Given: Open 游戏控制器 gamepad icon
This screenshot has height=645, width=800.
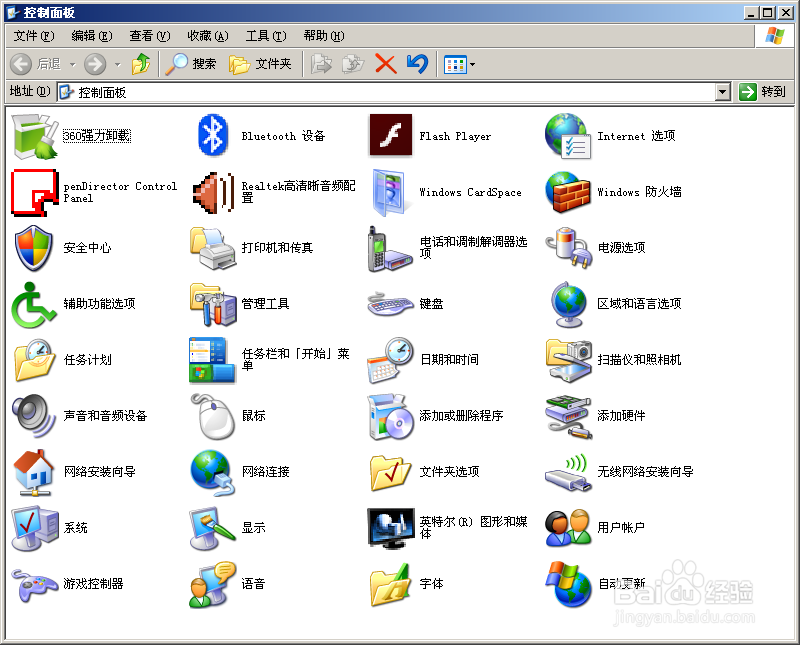Looking at the screenshot, I should [x=35, y=585].
